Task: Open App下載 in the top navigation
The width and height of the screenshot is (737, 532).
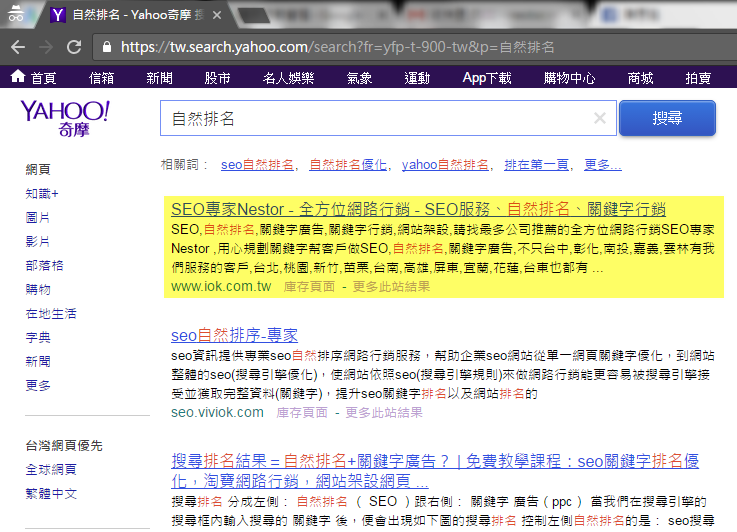Action: coord(487,78)
